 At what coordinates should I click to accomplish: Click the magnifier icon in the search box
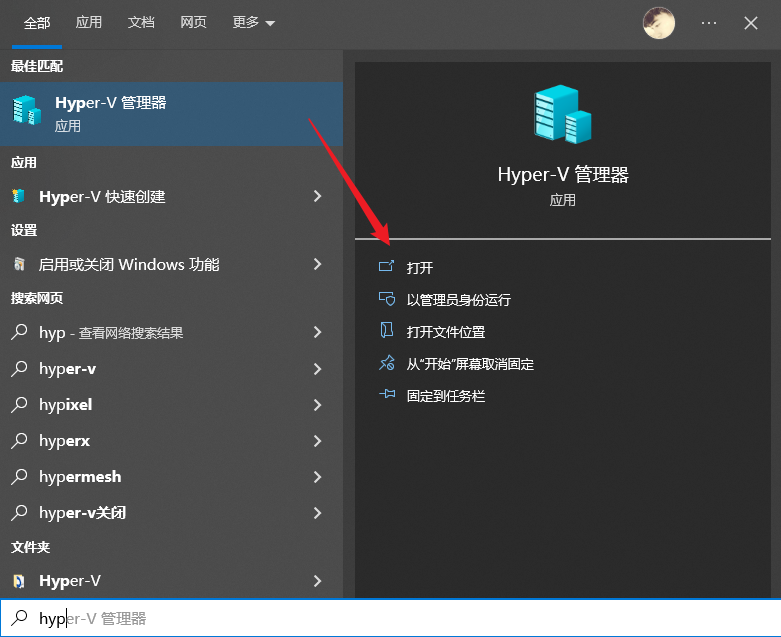click(x=19, y=618)
